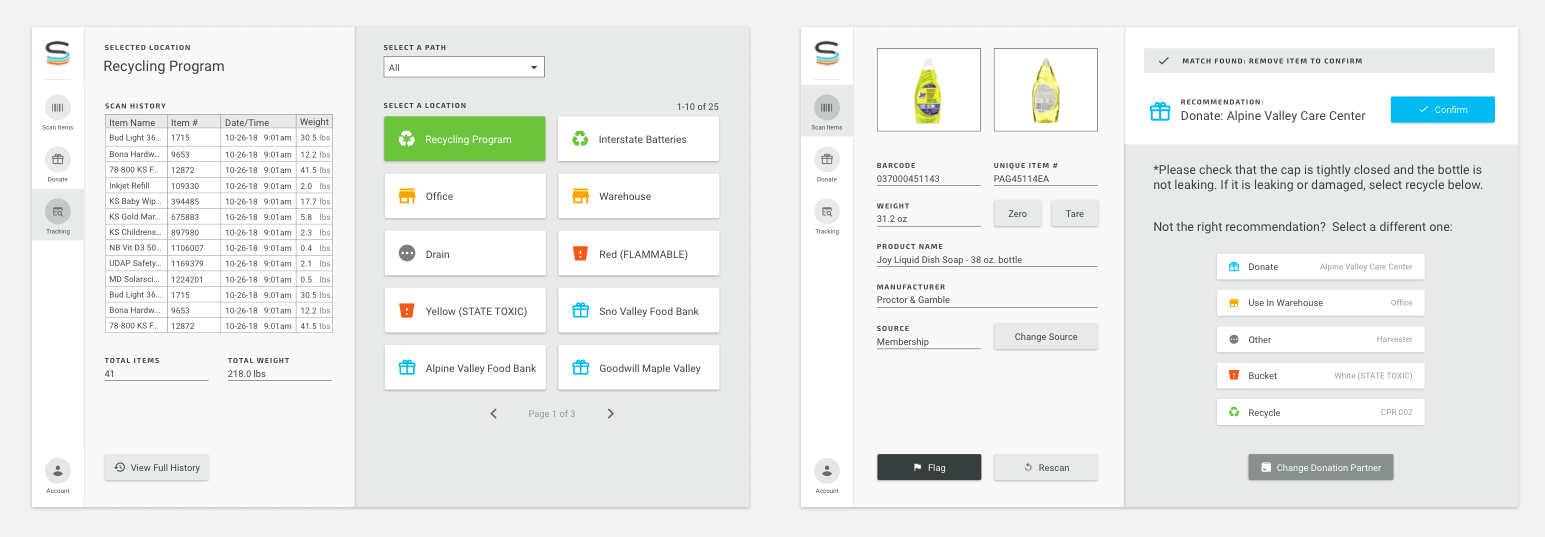Select the MD Solarsci... scan history row
This screenshot has width=1545, height=537.
(x=219, y=279)
